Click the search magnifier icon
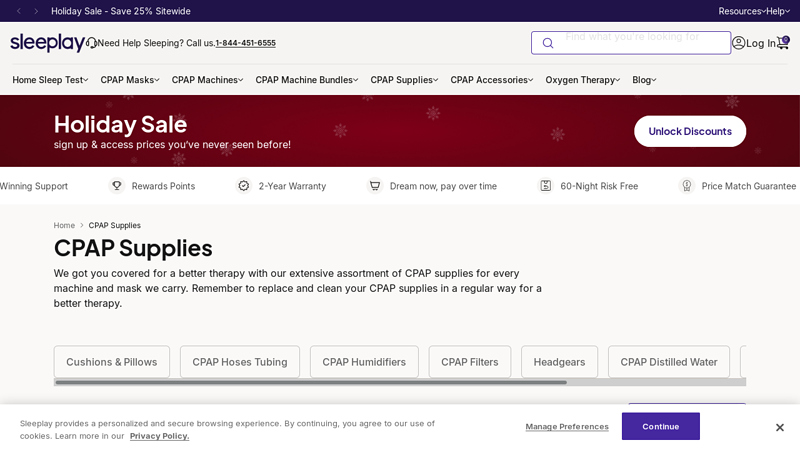Screen dimensions: 800x450 pos(548,43)
